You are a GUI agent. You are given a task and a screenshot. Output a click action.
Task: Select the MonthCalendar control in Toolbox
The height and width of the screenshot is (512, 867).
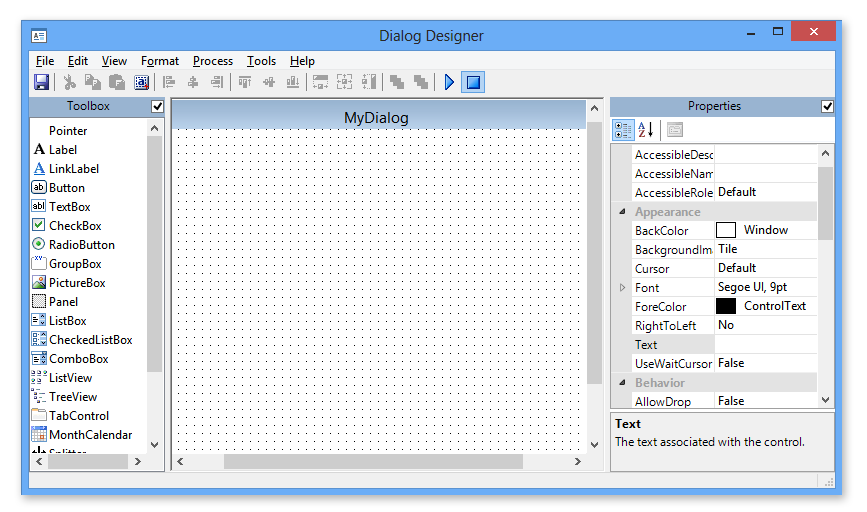tap(89, 435)
